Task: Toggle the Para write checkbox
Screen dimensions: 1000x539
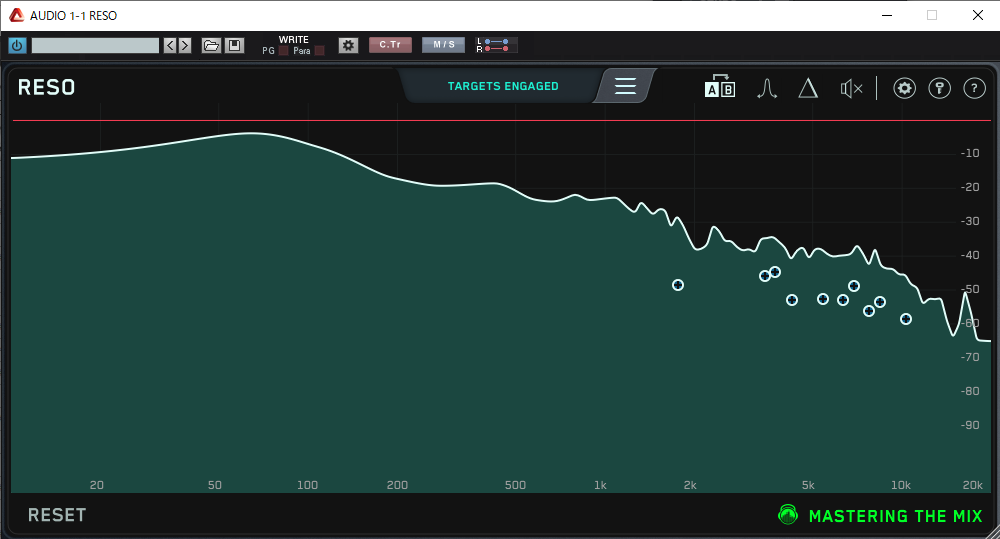Action: pos(320,50)
